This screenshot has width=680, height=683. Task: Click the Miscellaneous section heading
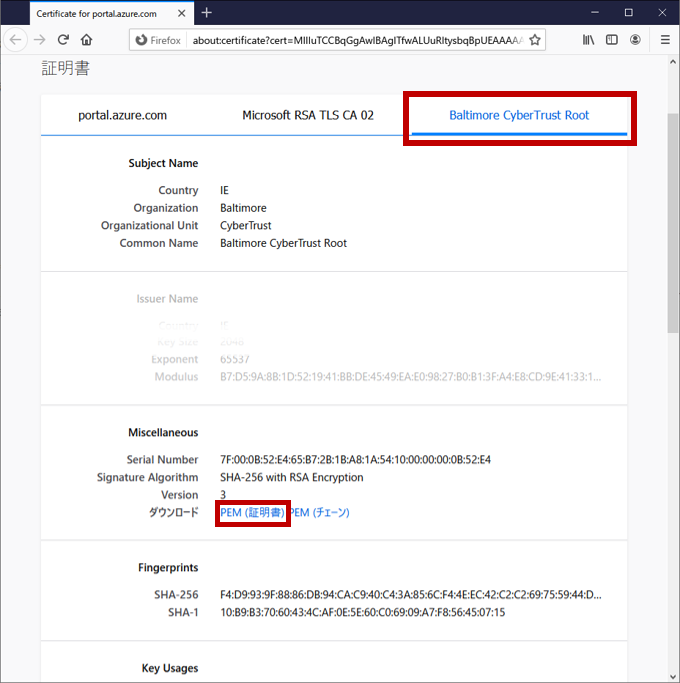click(163, 433)
